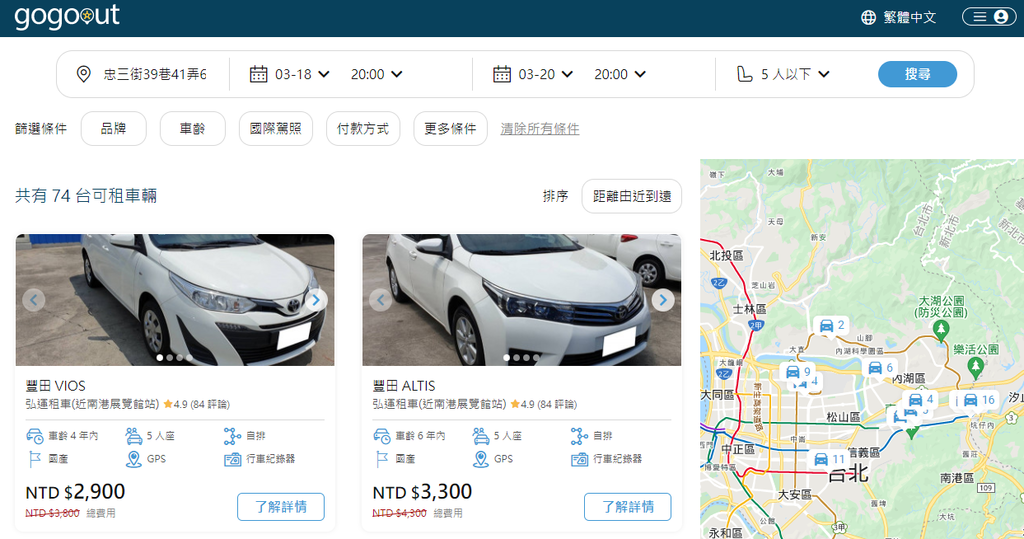Select the map car marker labeled 6
Screen dimensions: 1024x539
(x=880, y=368)
